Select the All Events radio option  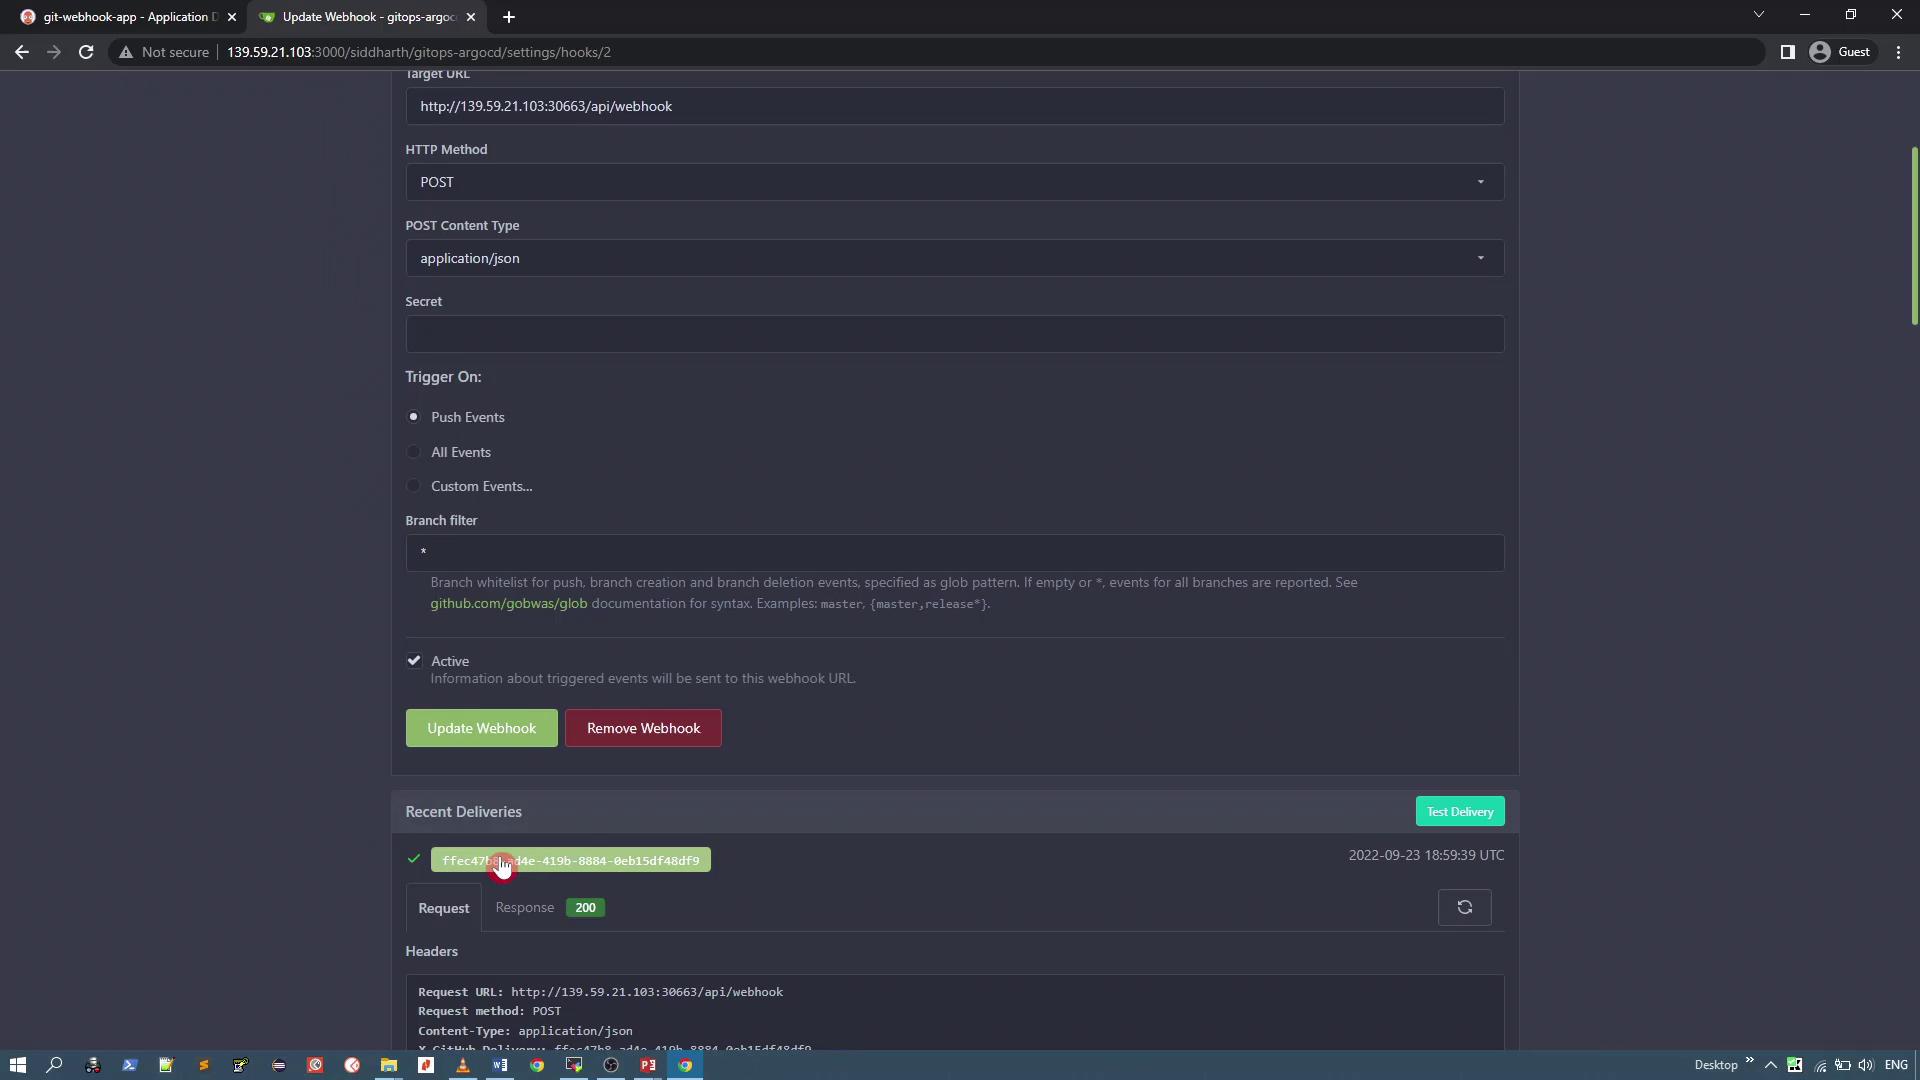[x=413, y=452]
